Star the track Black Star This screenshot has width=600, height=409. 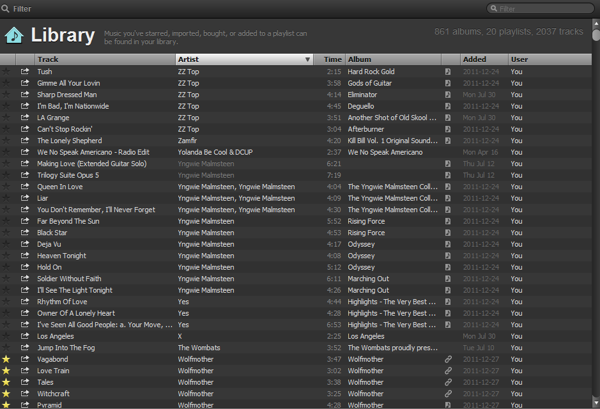pyautogui.click(x=6, y=232)
